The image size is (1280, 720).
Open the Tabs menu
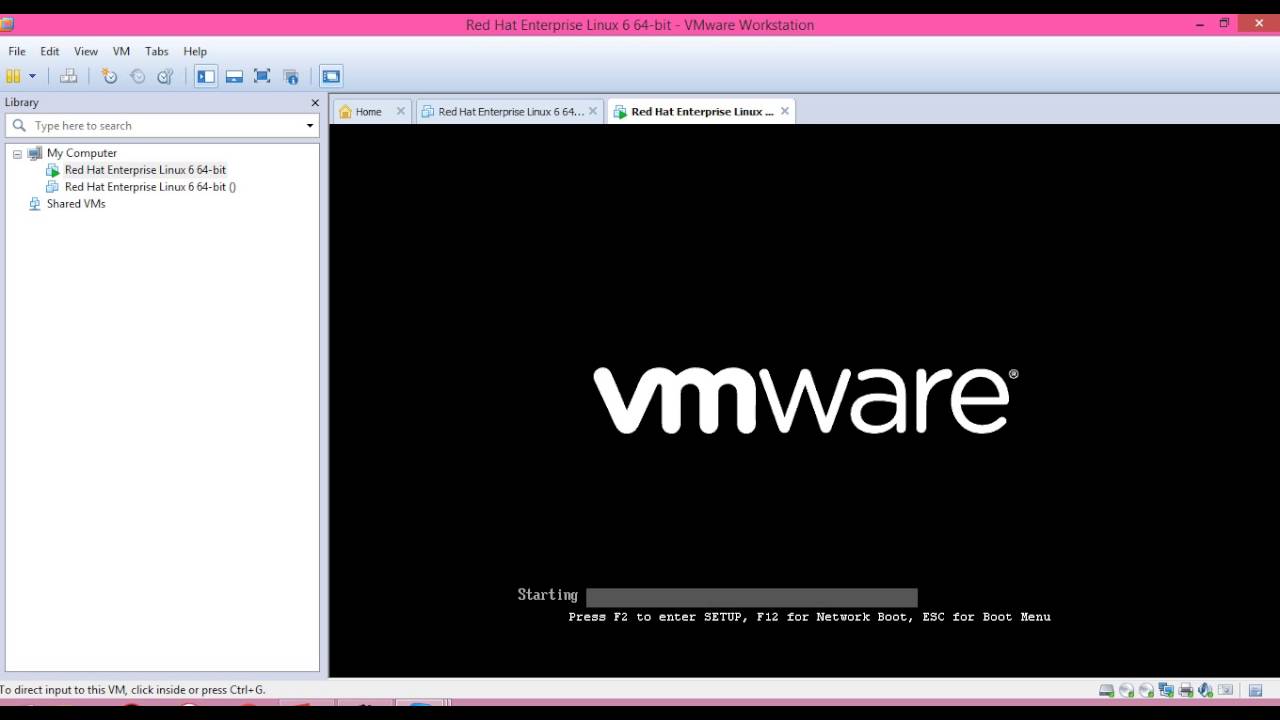point(157,51)
